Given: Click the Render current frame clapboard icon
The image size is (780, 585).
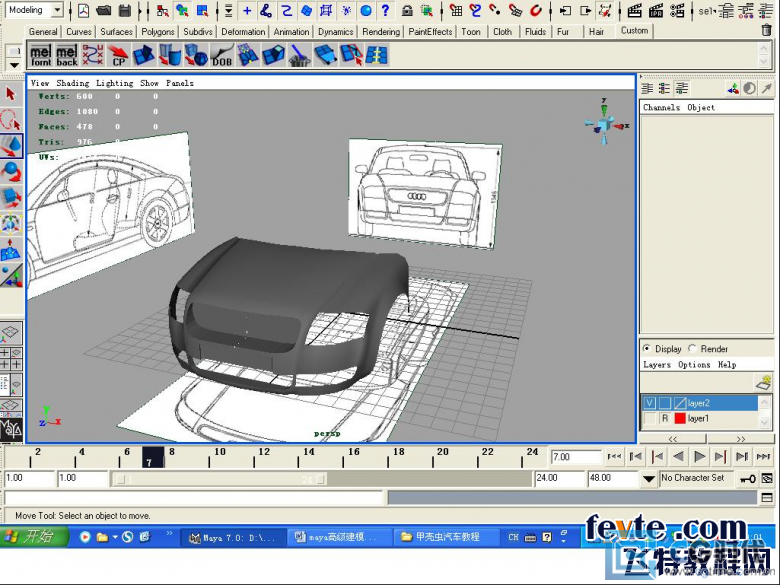Looking at the screenshot, I should (x=634, y=10).
